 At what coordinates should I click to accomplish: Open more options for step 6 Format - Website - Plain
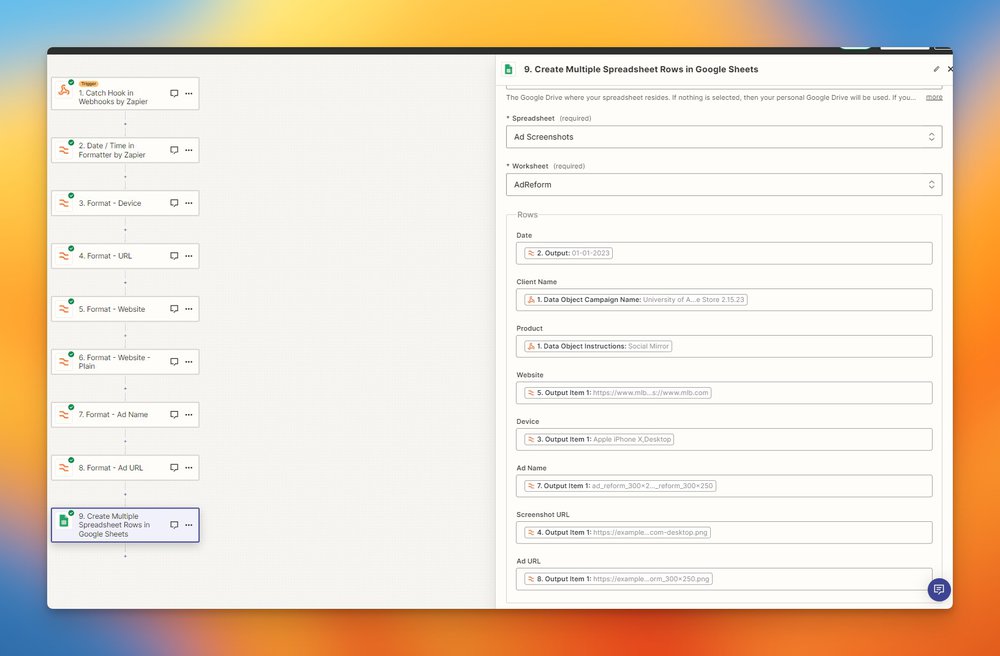[189, 361]
